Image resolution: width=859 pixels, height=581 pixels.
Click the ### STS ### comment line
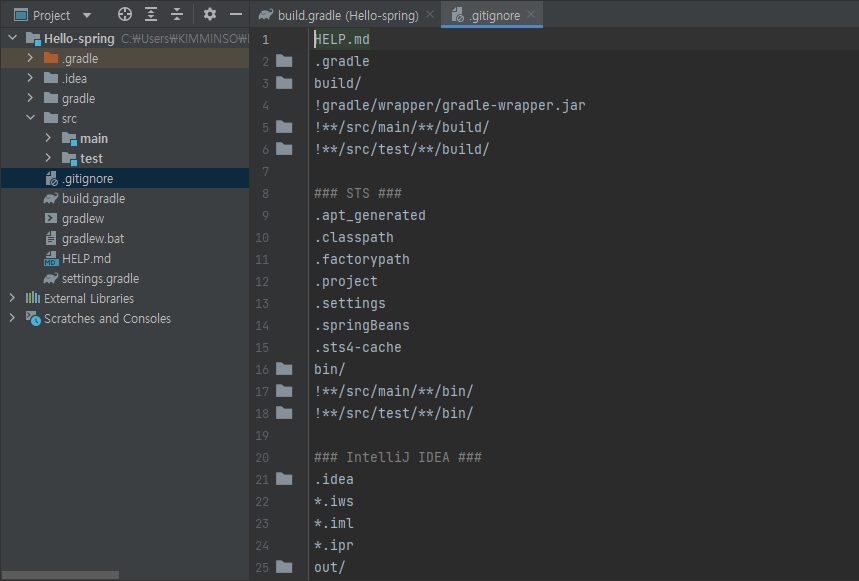[x=358, y=193]
